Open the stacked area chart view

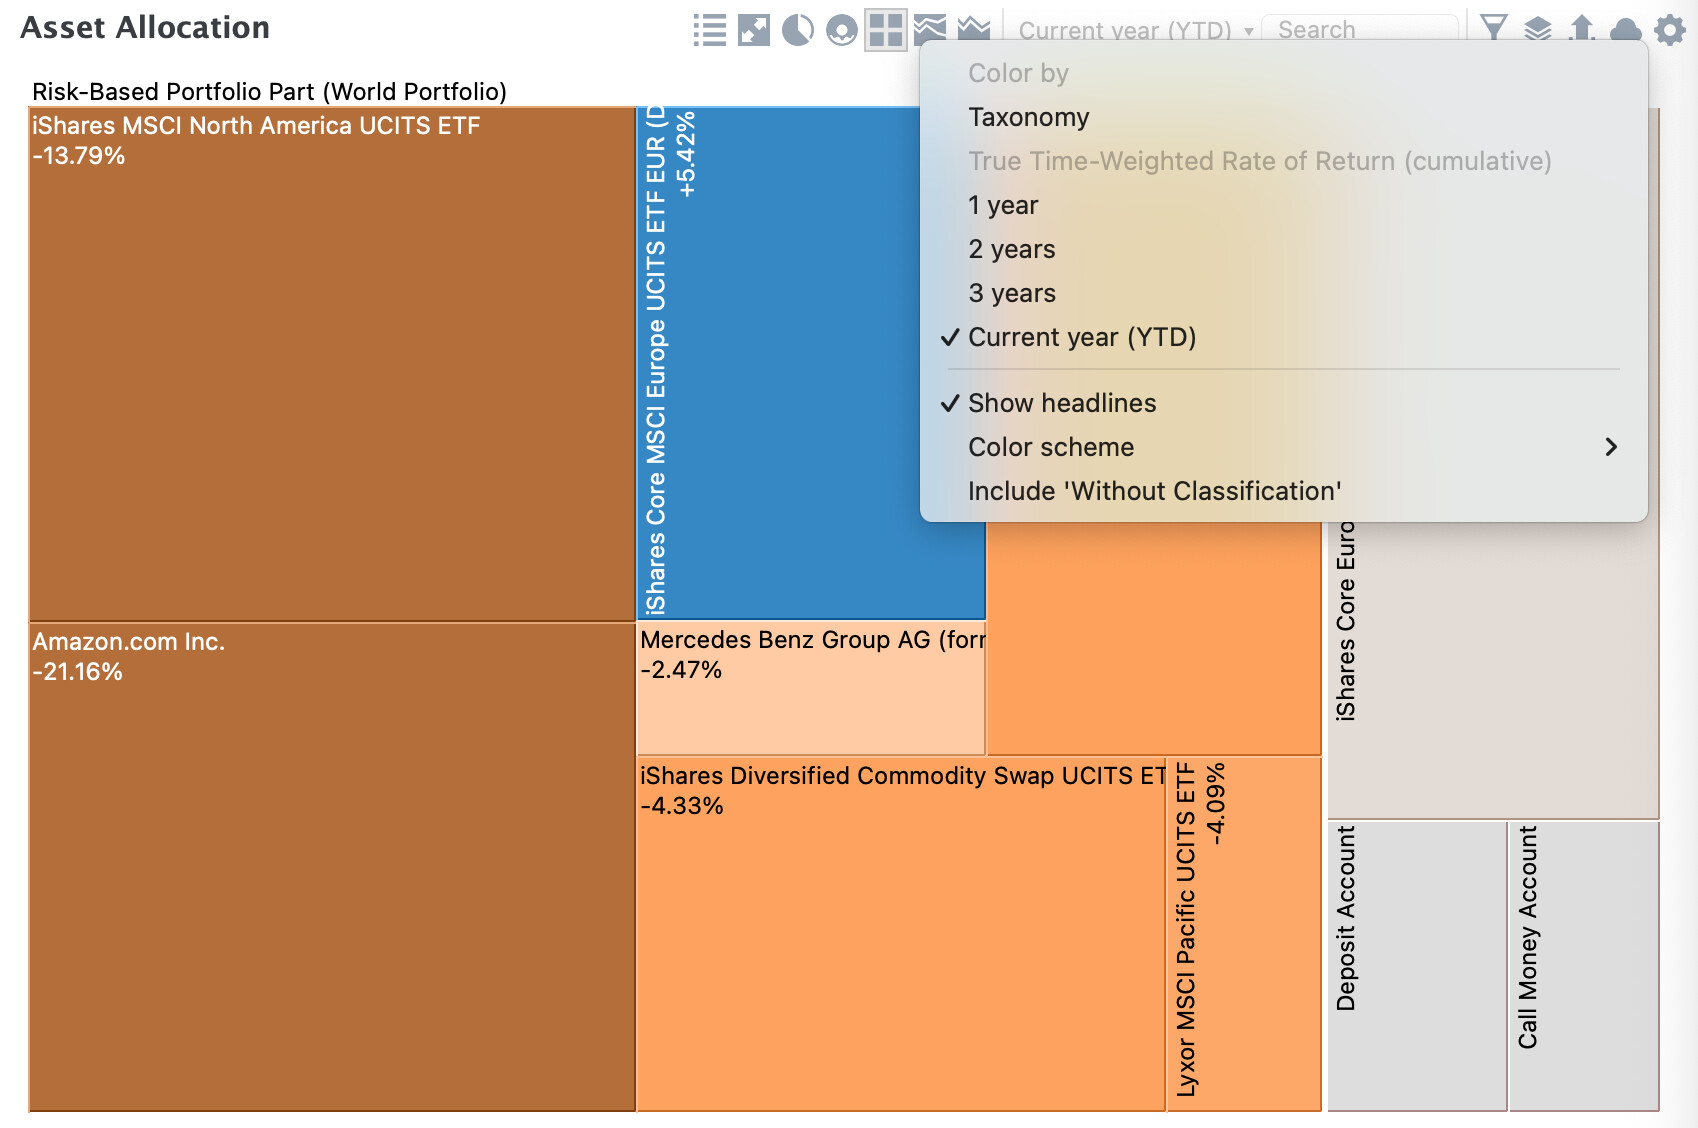929,28
